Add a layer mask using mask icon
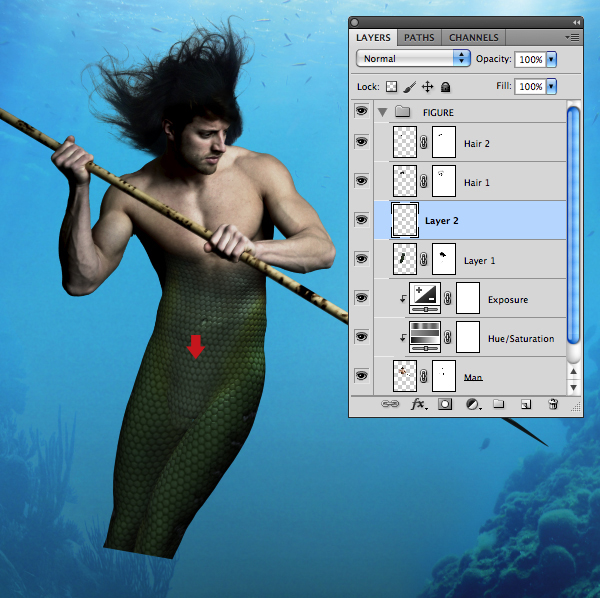Screen dimensions: 600x598 pyautogui.click(x=445, y=404)
